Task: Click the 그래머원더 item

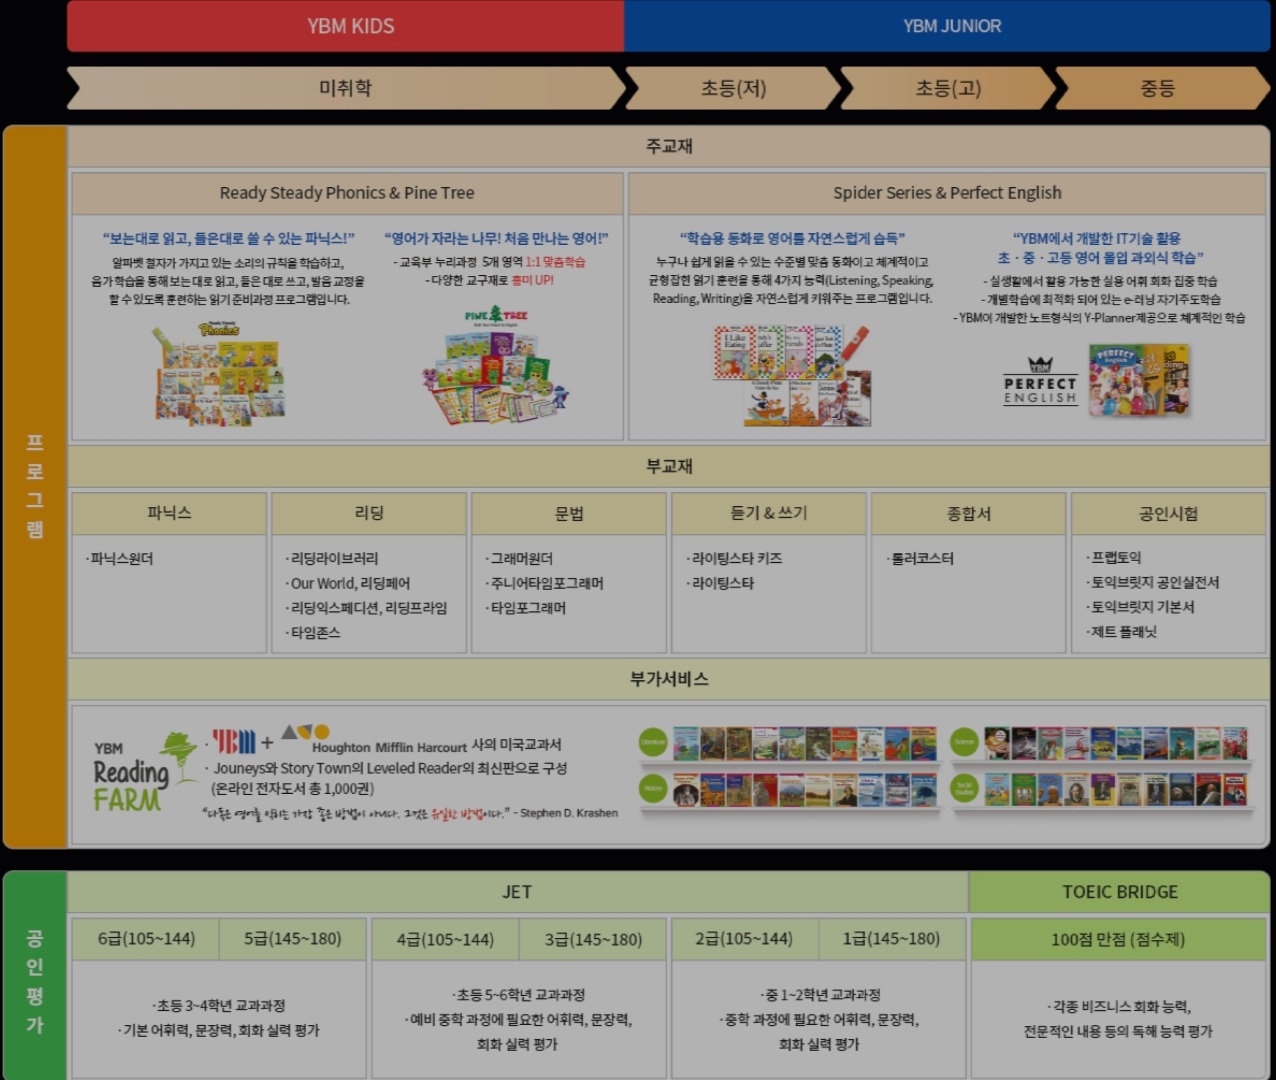Action: [520, 559]
